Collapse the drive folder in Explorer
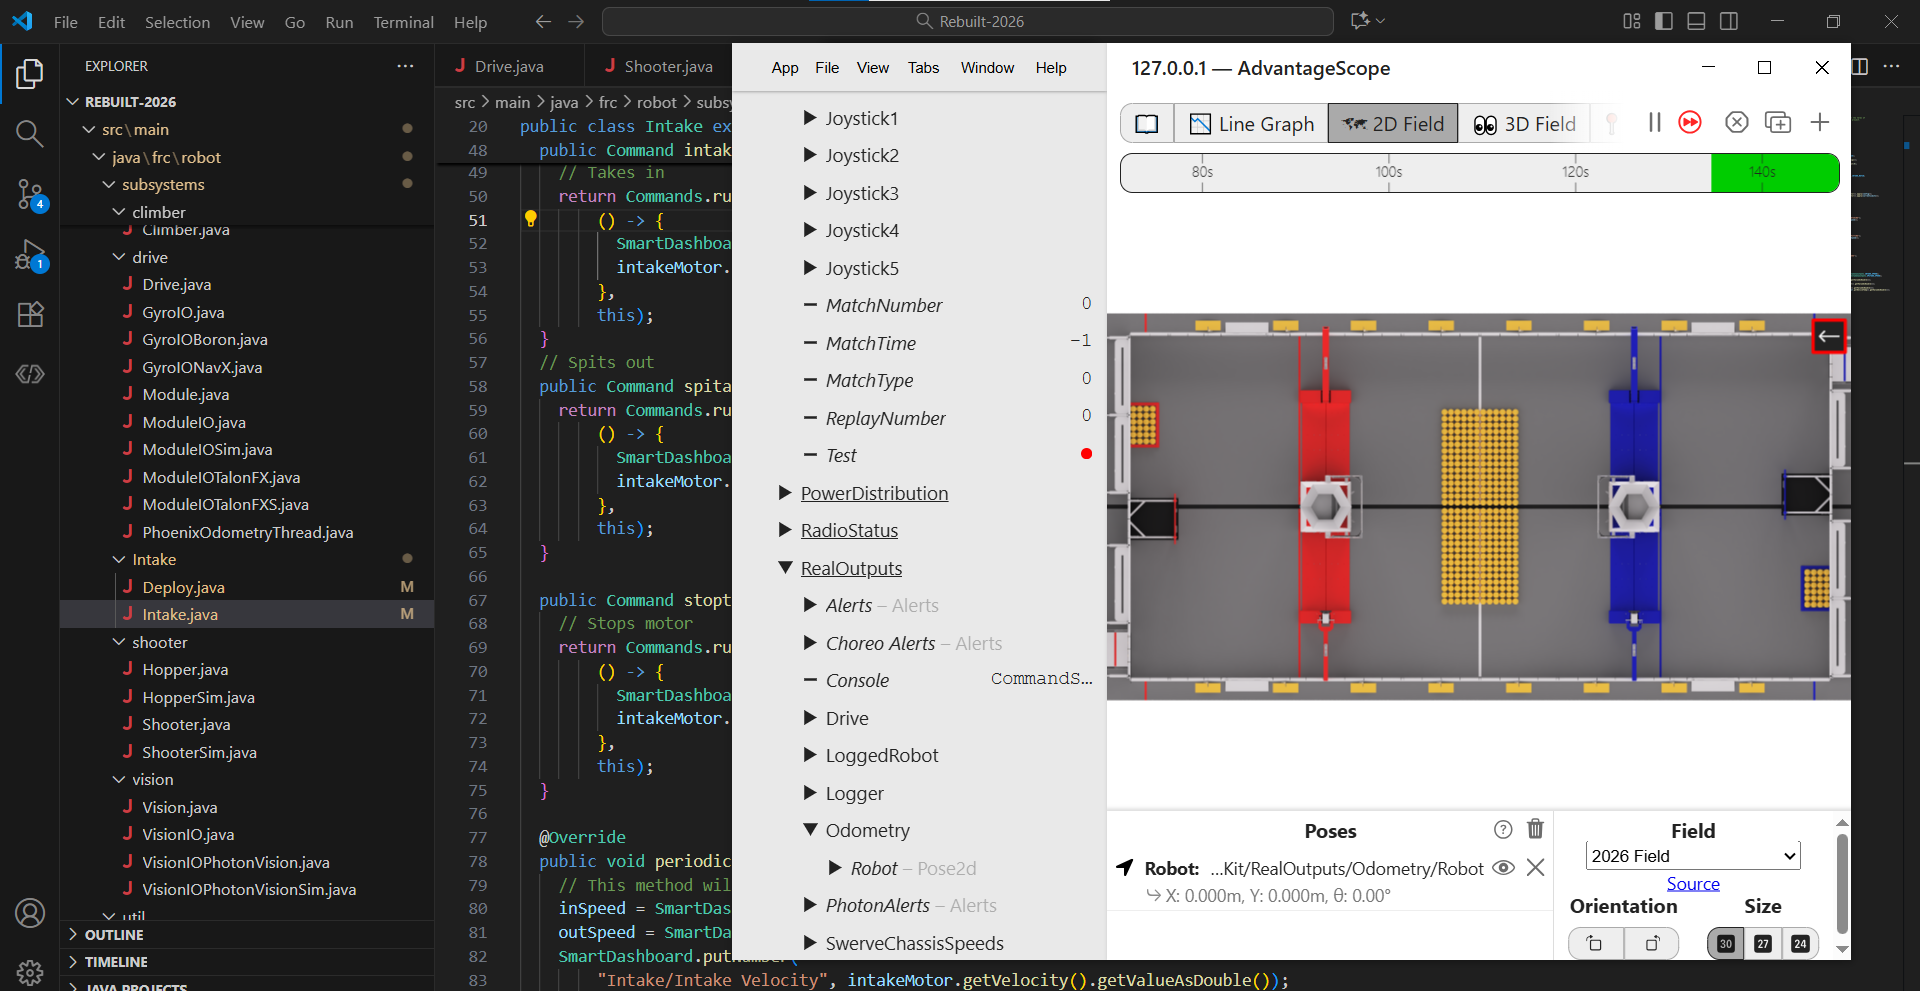 [119, 257]
